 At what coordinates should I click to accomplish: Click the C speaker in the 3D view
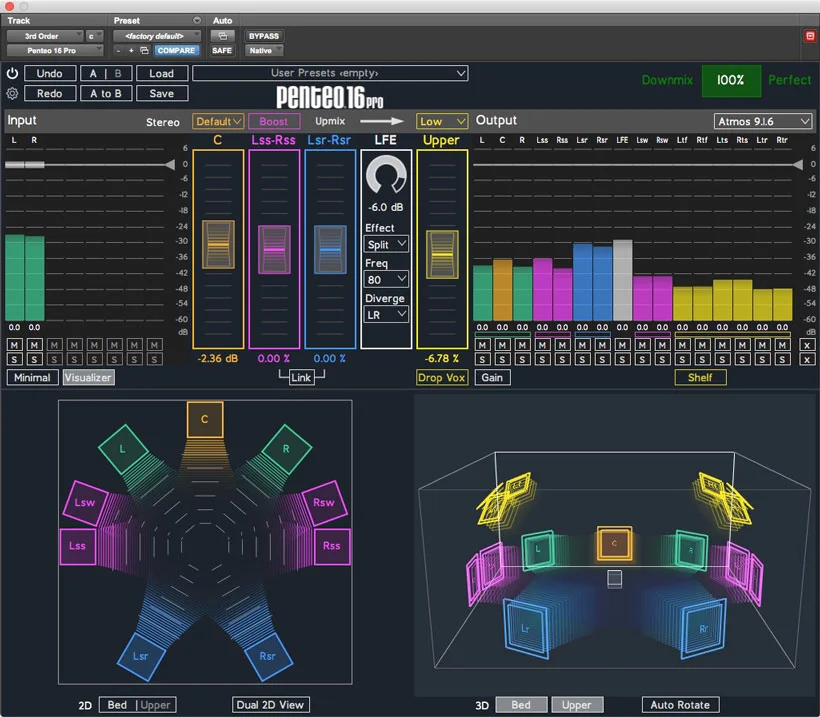614,544
